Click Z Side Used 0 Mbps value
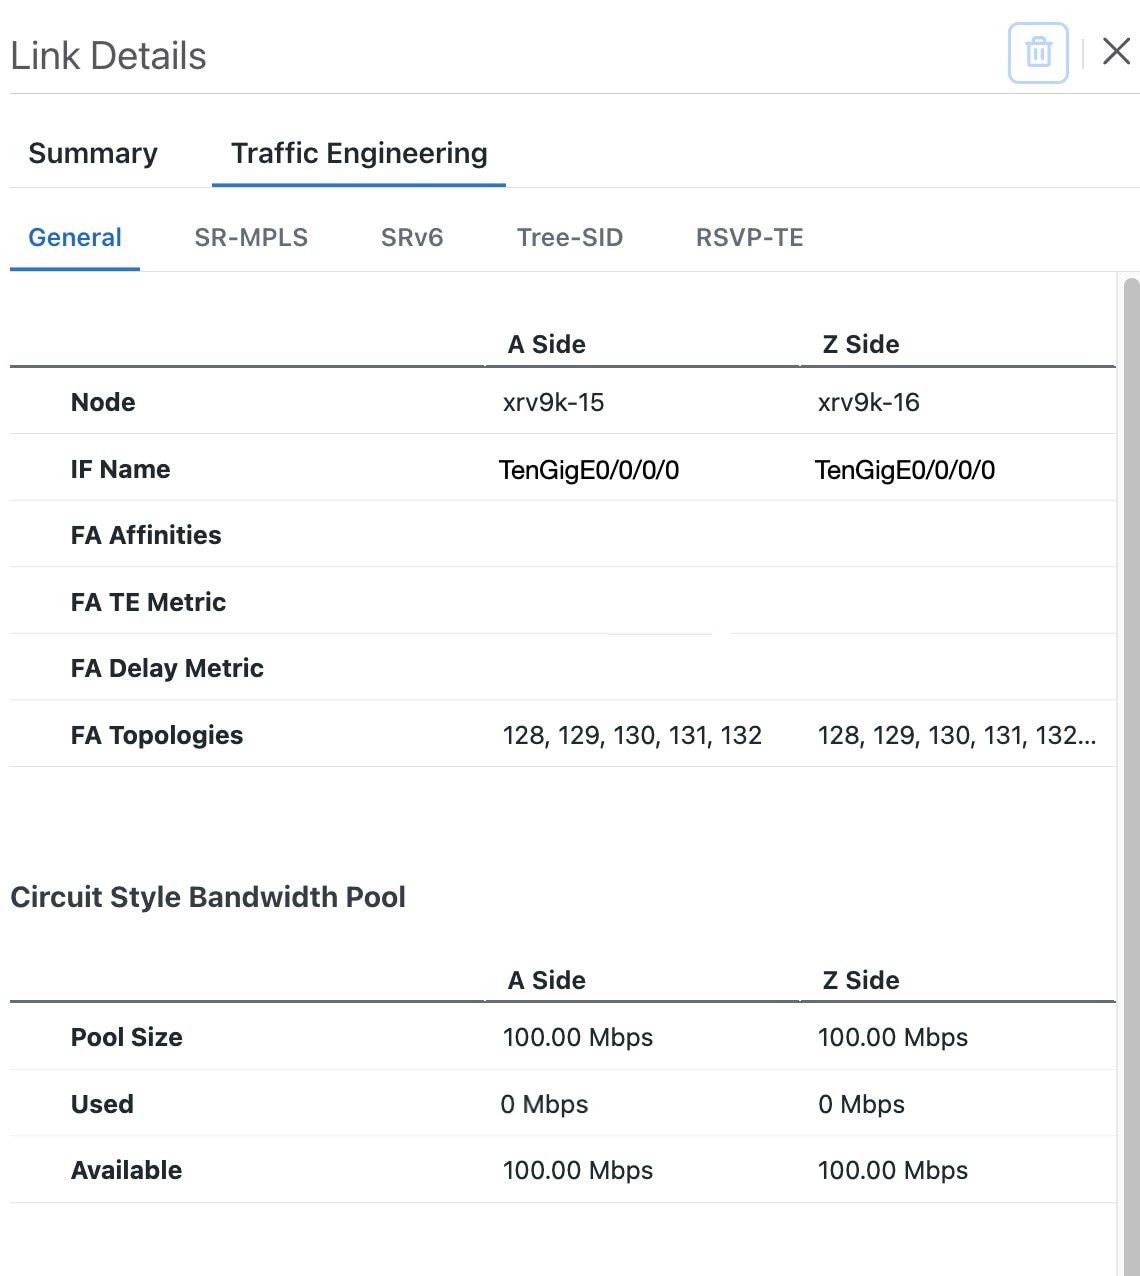 [861, 1104]
